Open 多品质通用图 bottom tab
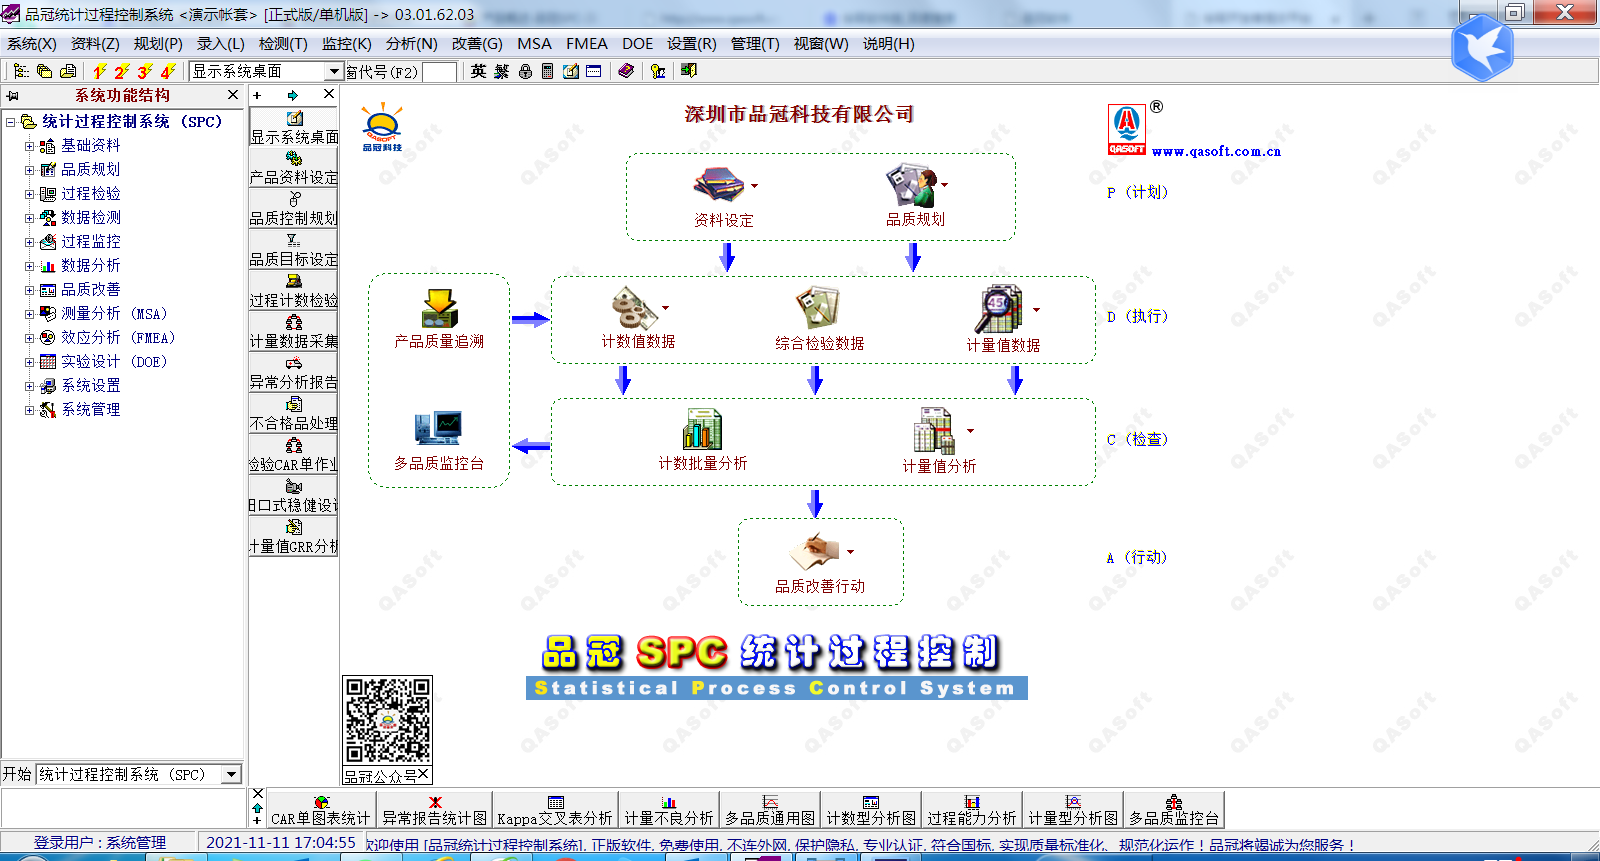Screen dimensions: 1600x861 click(x=770, y=810)
